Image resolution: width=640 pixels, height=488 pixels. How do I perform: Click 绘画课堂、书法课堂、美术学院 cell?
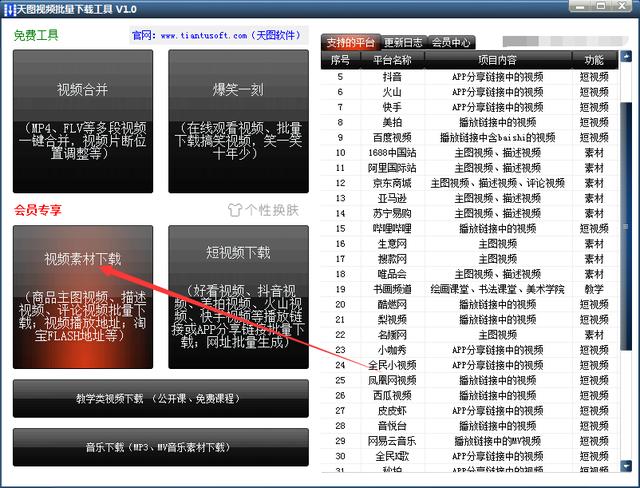[x=498, y=289]
